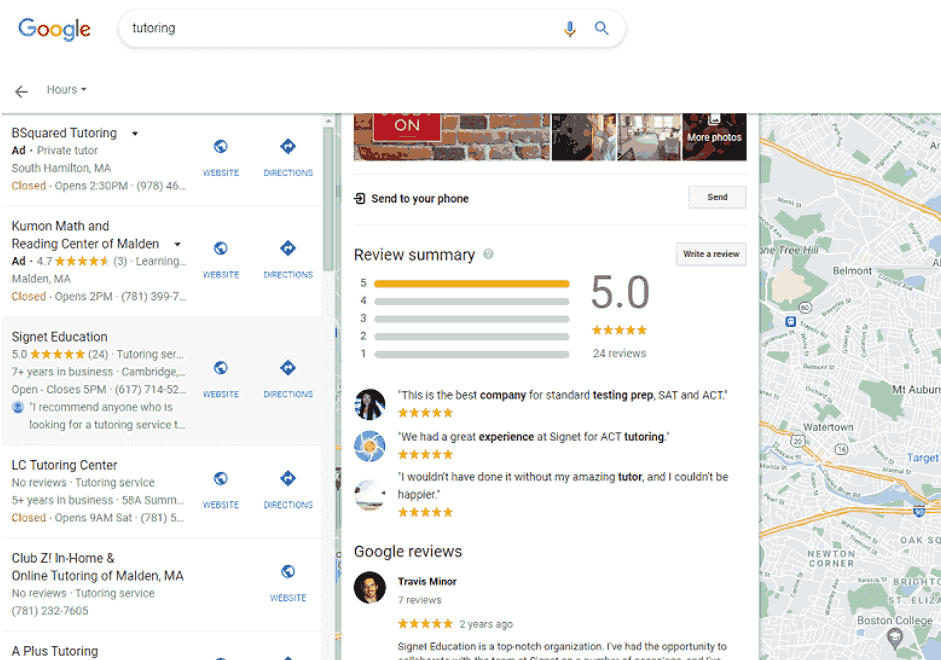Click 'This is the best company' review quote
The image size is (941, 660).
[563, 395]
